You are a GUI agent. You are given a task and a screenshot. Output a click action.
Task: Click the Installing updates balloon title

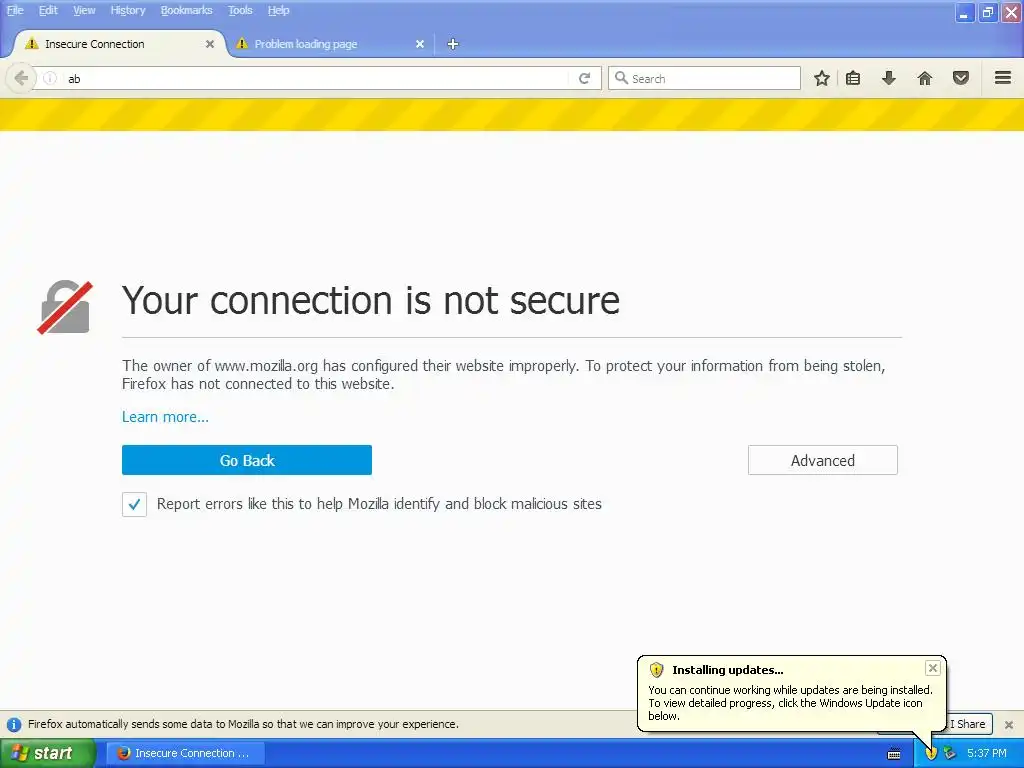(x=728, y=670)
